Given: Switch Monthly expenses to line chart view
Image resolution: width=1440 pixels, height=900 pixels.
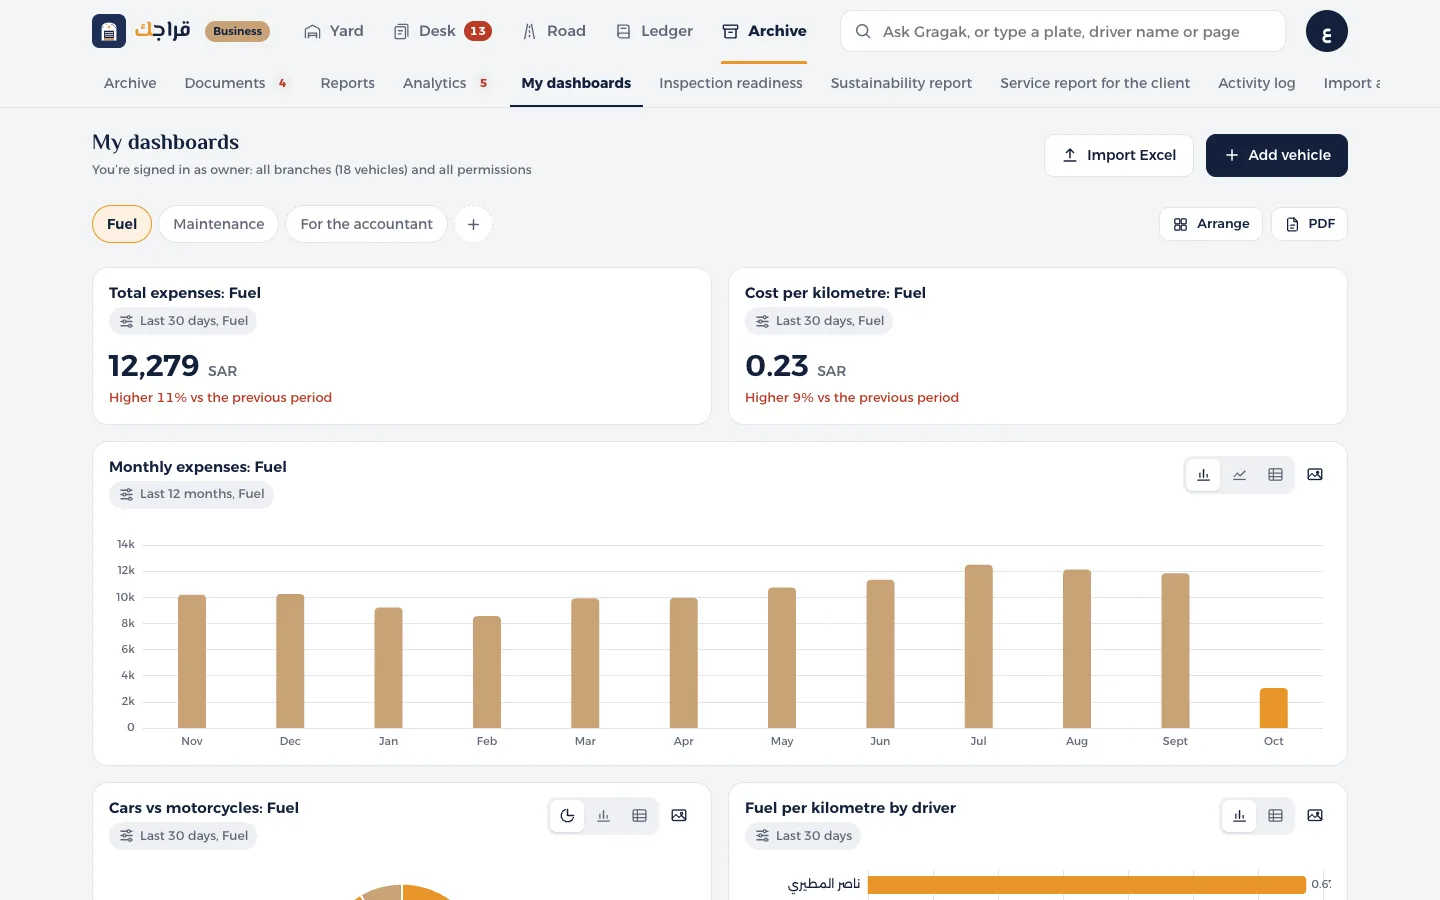Looking at the screenshot, I should point(1239,475).
